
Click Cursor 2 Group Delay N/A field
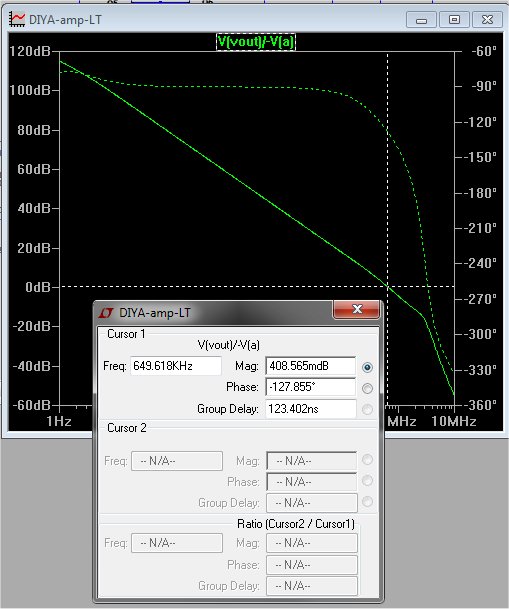coord(311,503)
